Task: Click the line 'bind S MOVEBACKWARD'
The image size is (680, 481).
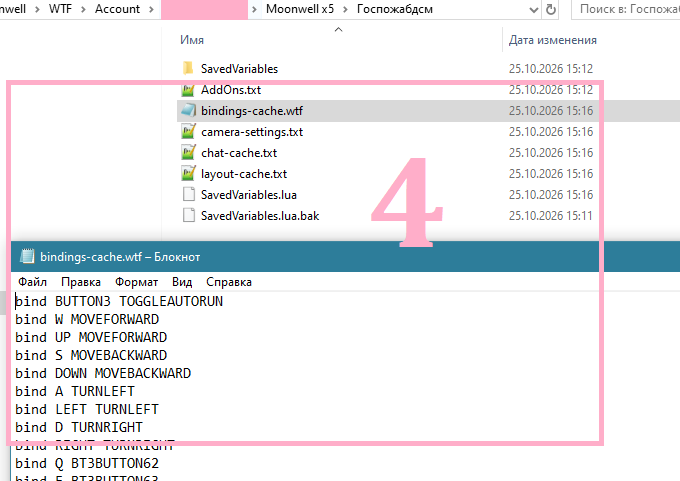Action: point(91,356)
